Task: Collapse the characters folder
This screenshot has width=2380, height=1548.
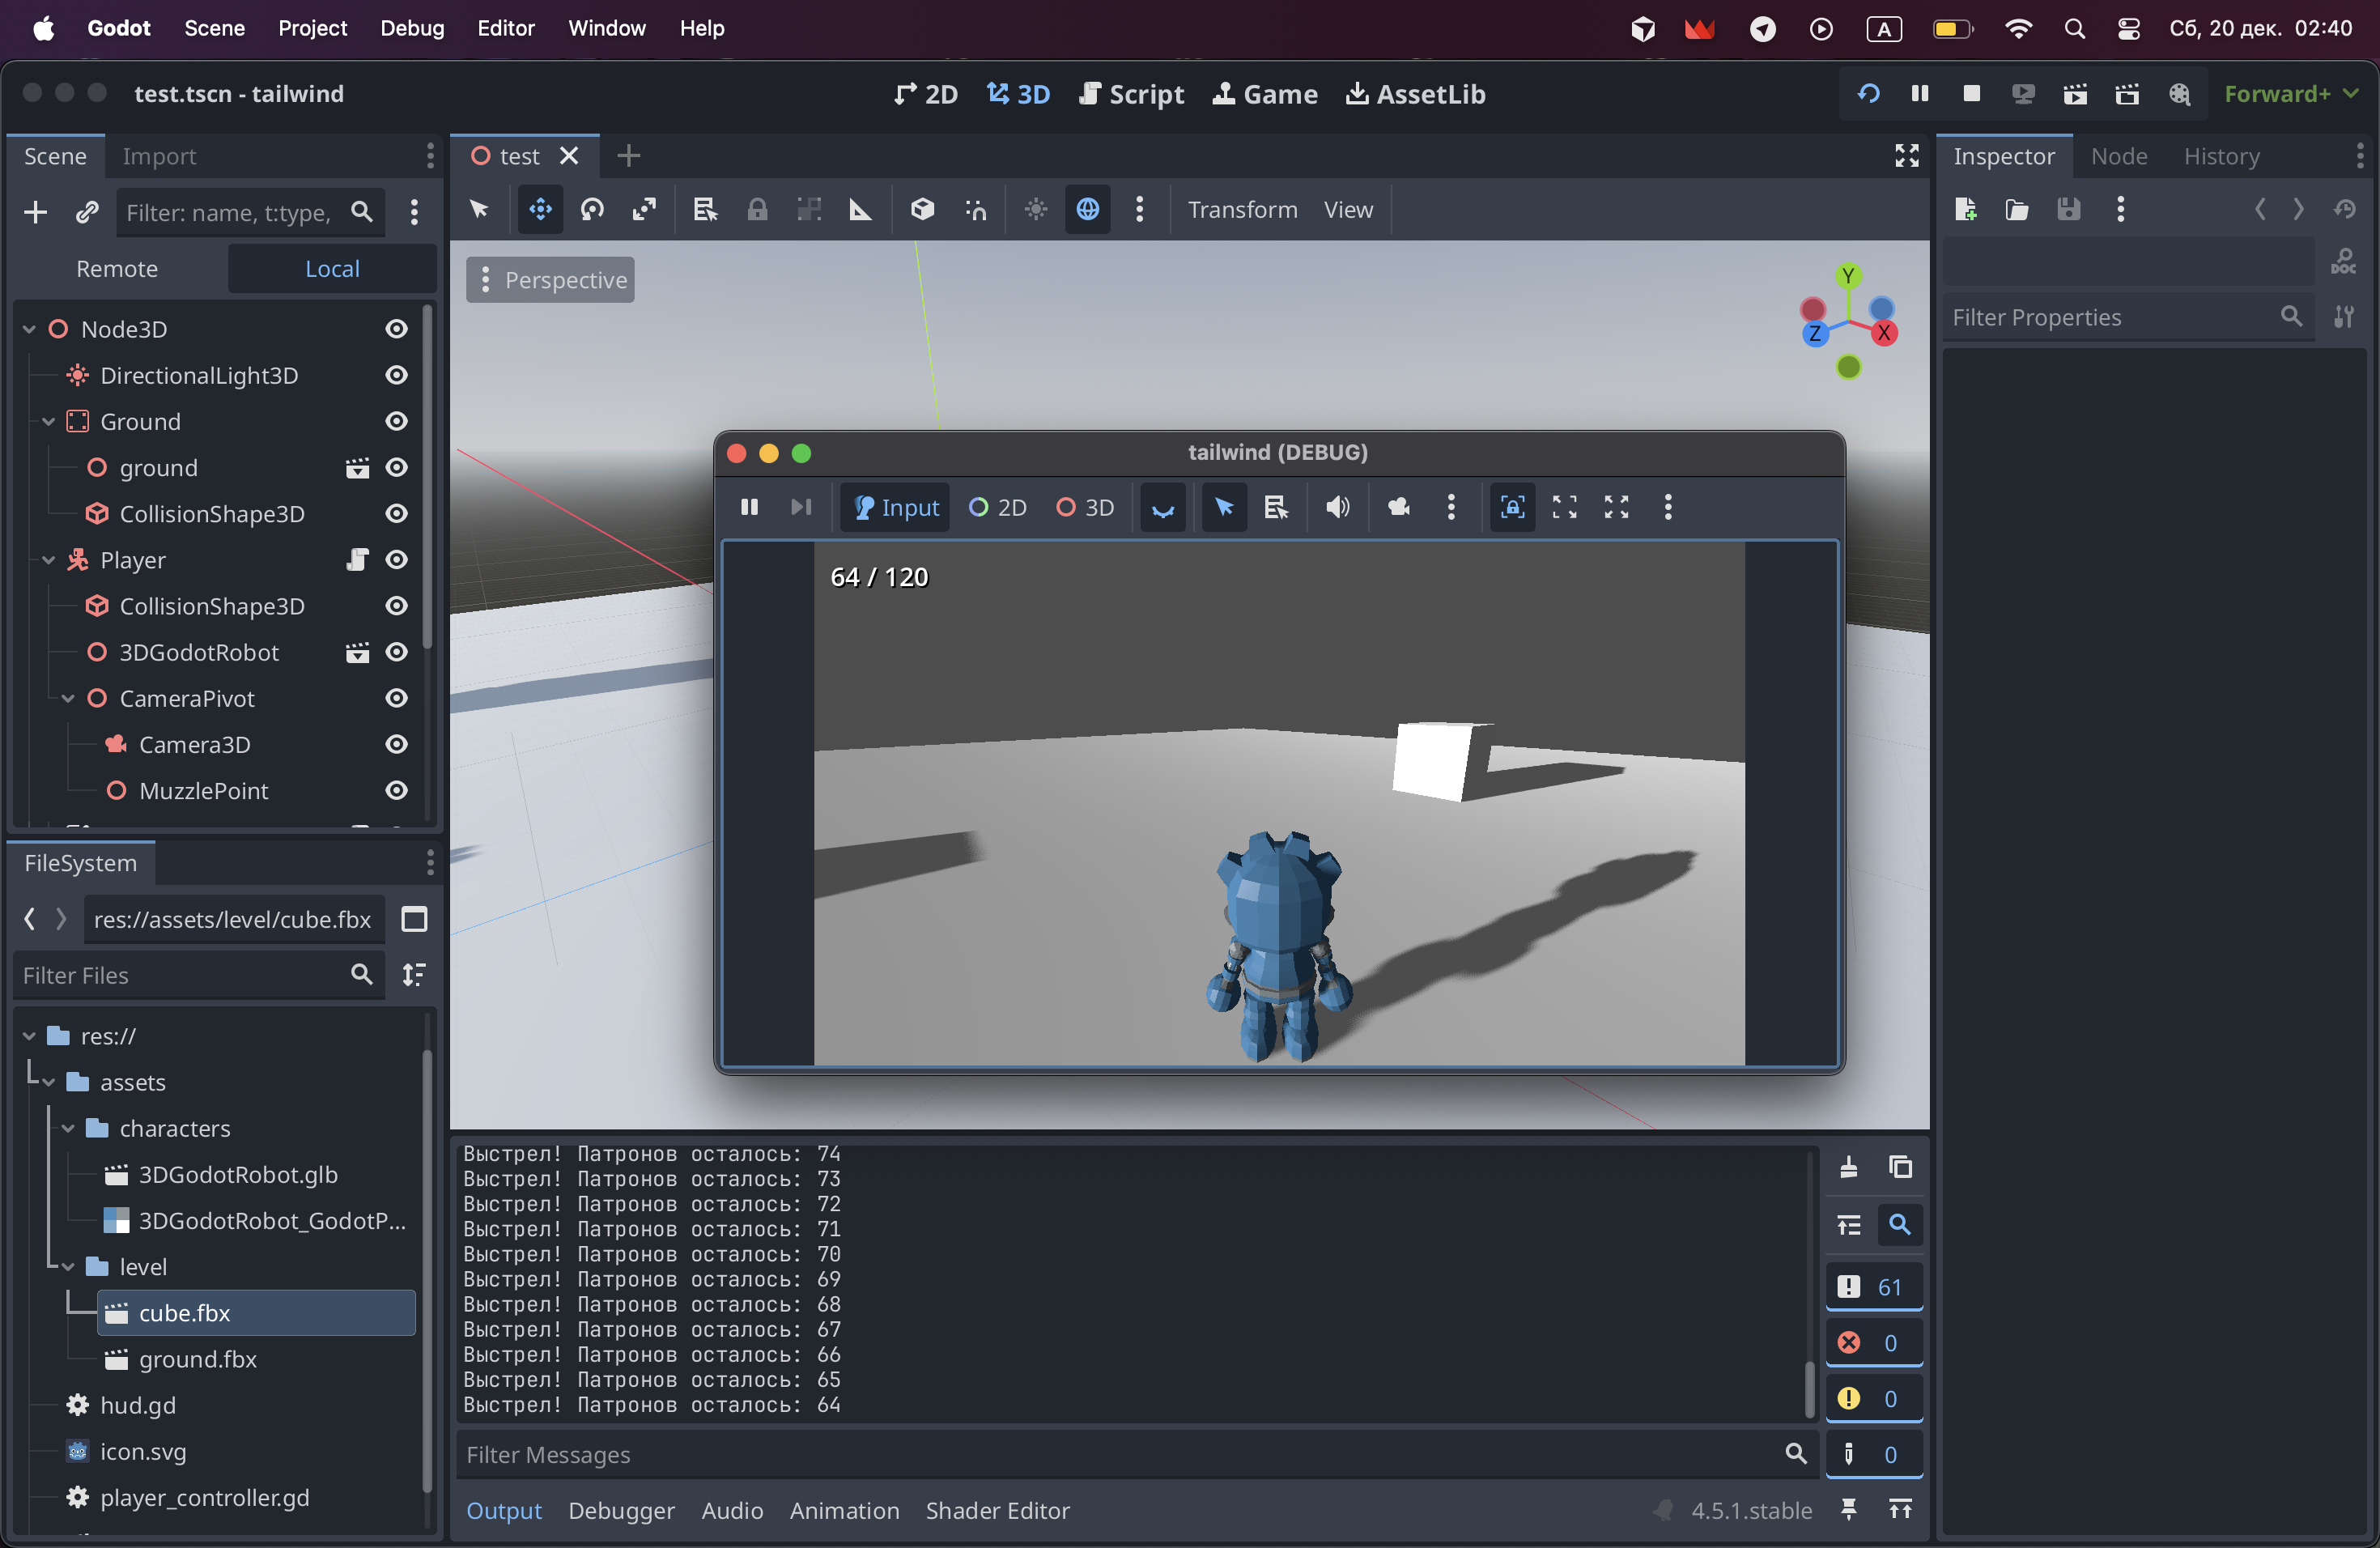Action: point(68,1128)
